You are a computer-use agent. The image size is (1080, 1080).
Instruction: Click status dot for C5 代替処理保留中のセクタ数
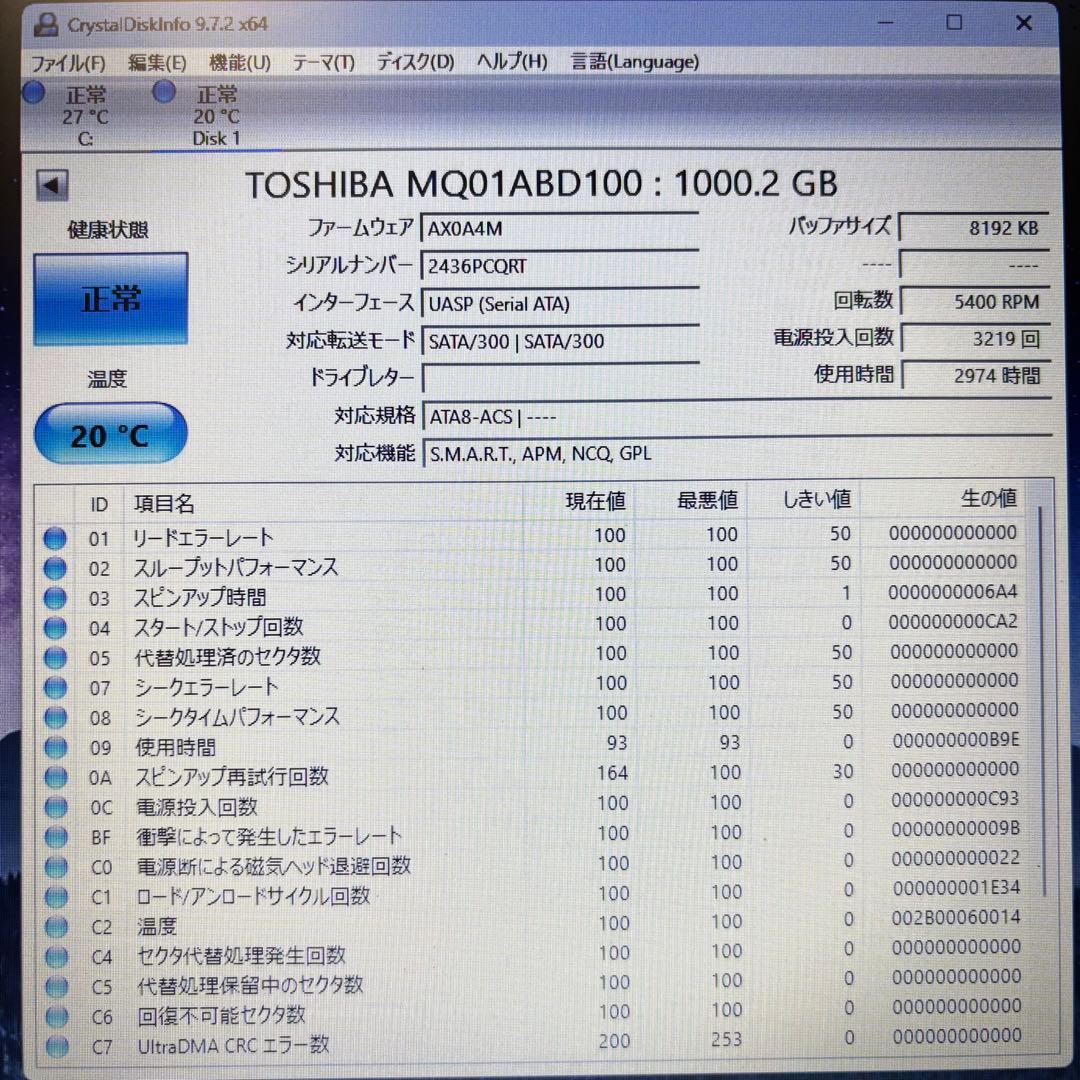(x=57, y=987)
